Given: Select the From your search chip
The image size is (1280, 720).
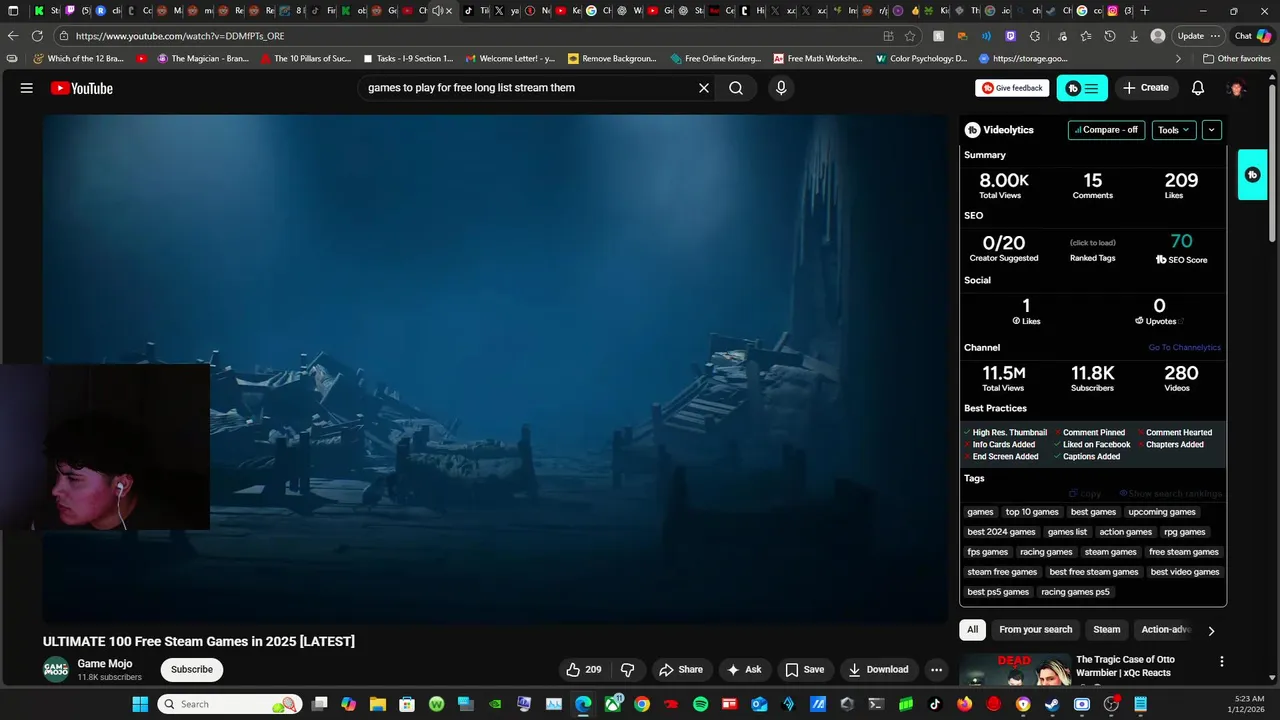Looking at the screenshot, I should click(1035, 630).
